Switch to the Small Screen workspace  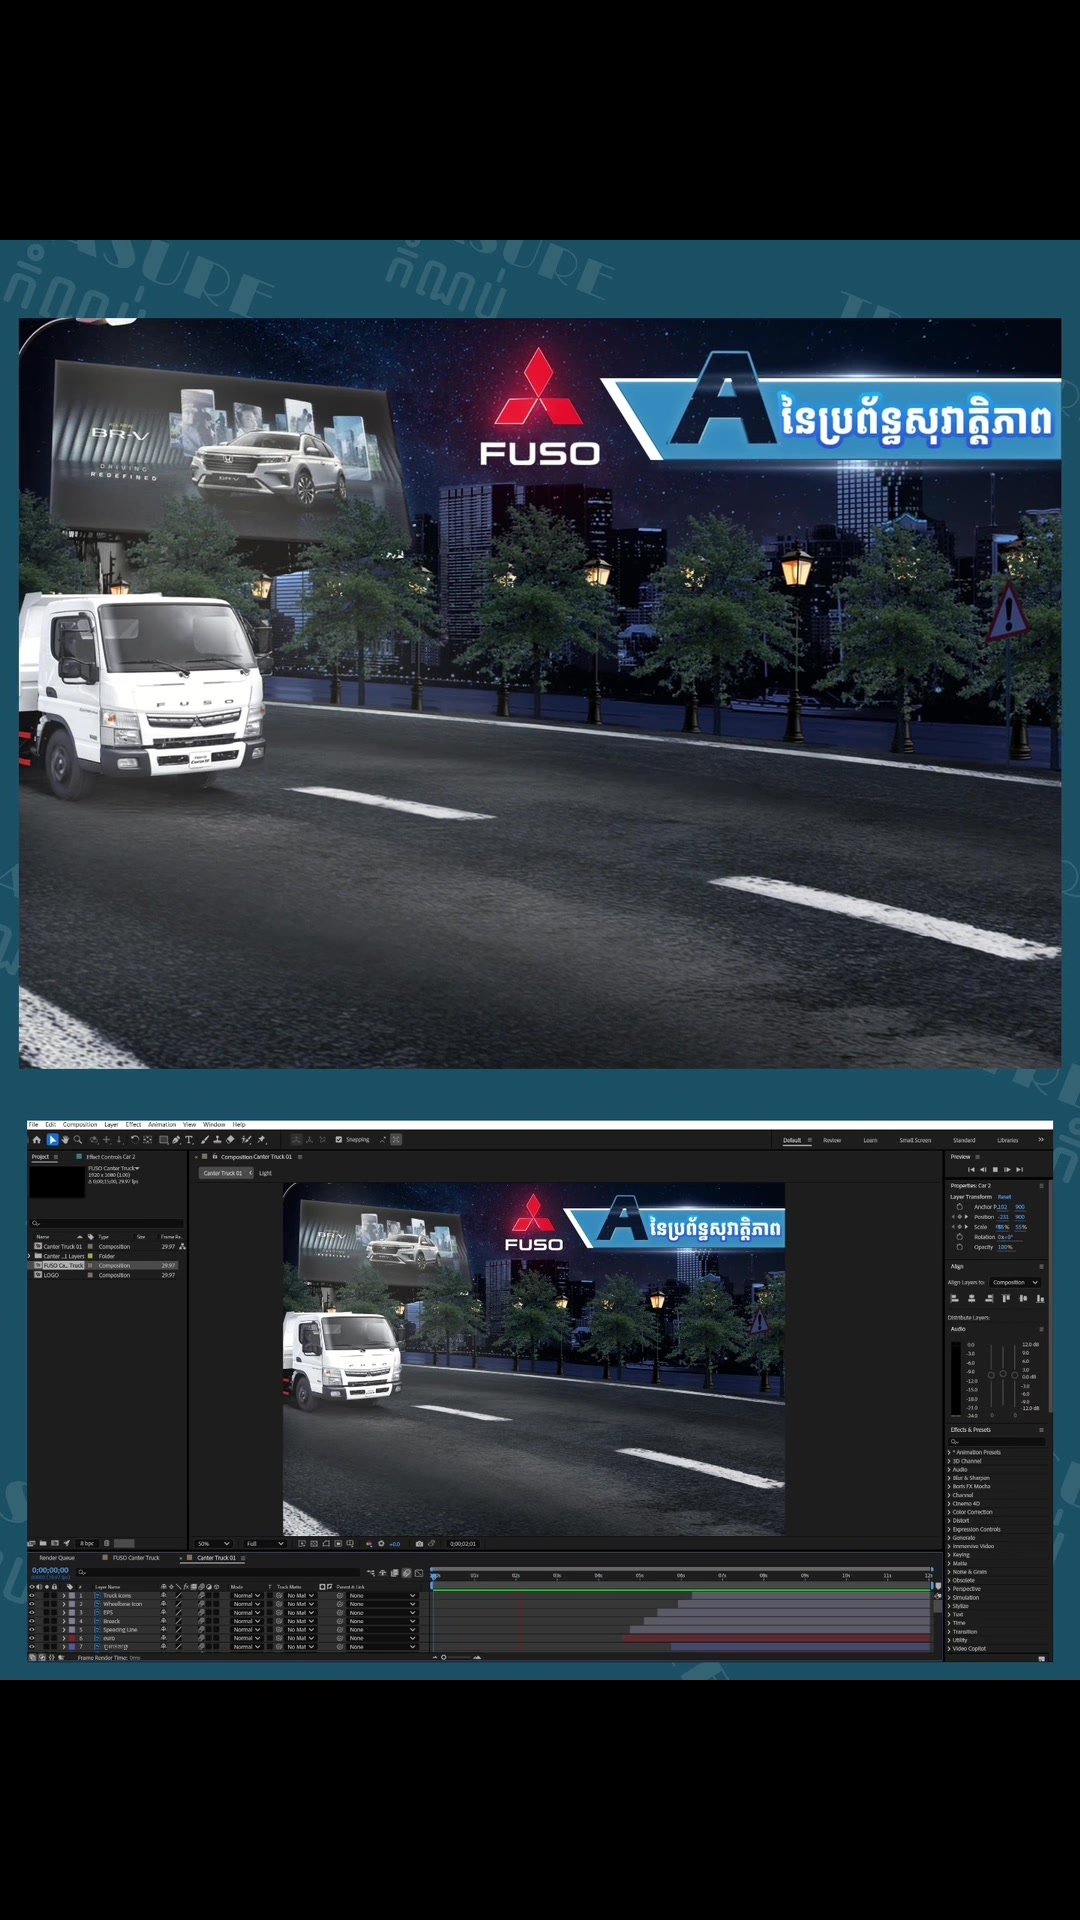click(x=915, y=1140)
